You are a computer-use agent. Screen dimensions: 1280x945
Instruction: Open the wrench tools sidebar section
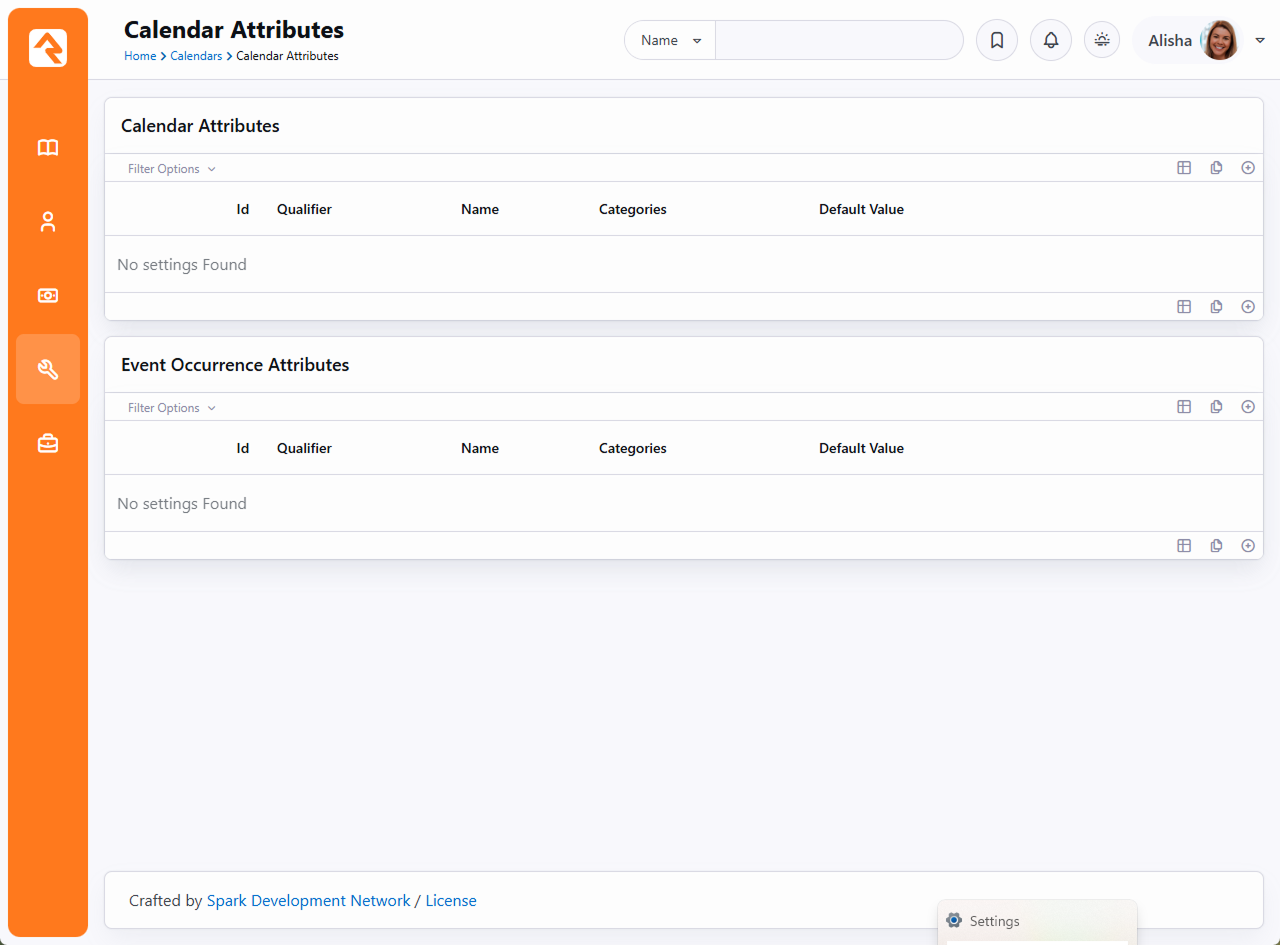tap(48, 369)
